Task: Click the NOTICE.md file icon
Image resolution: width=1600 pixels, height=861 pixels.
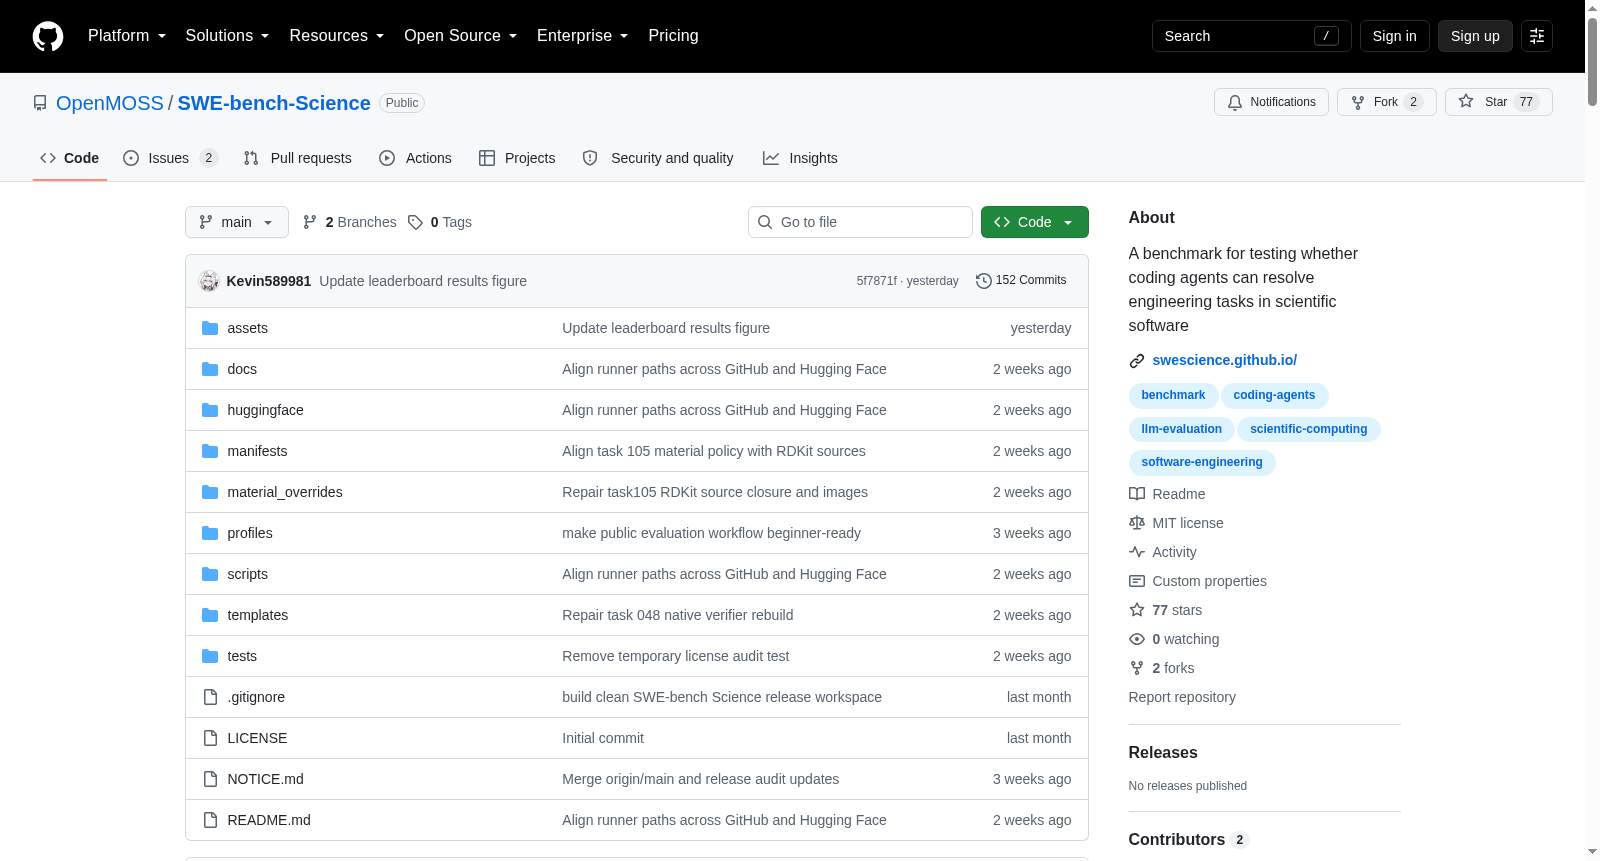Action: coord(210,779)
